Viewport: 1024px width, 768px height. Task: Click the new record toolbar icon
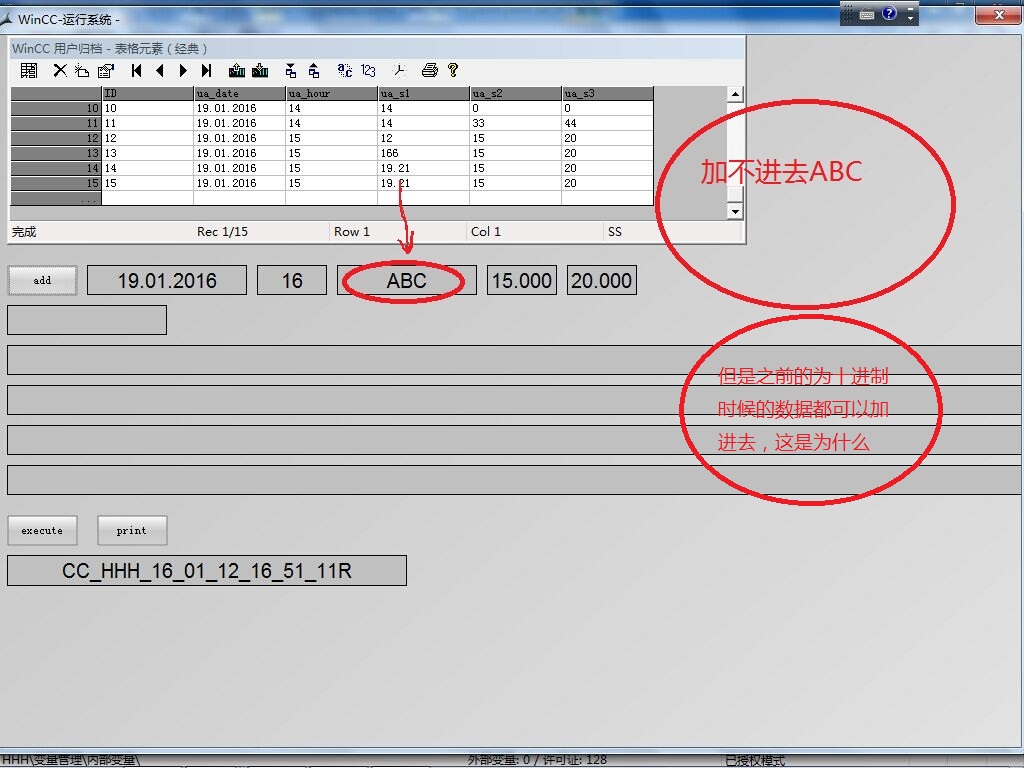pos(82,71)
